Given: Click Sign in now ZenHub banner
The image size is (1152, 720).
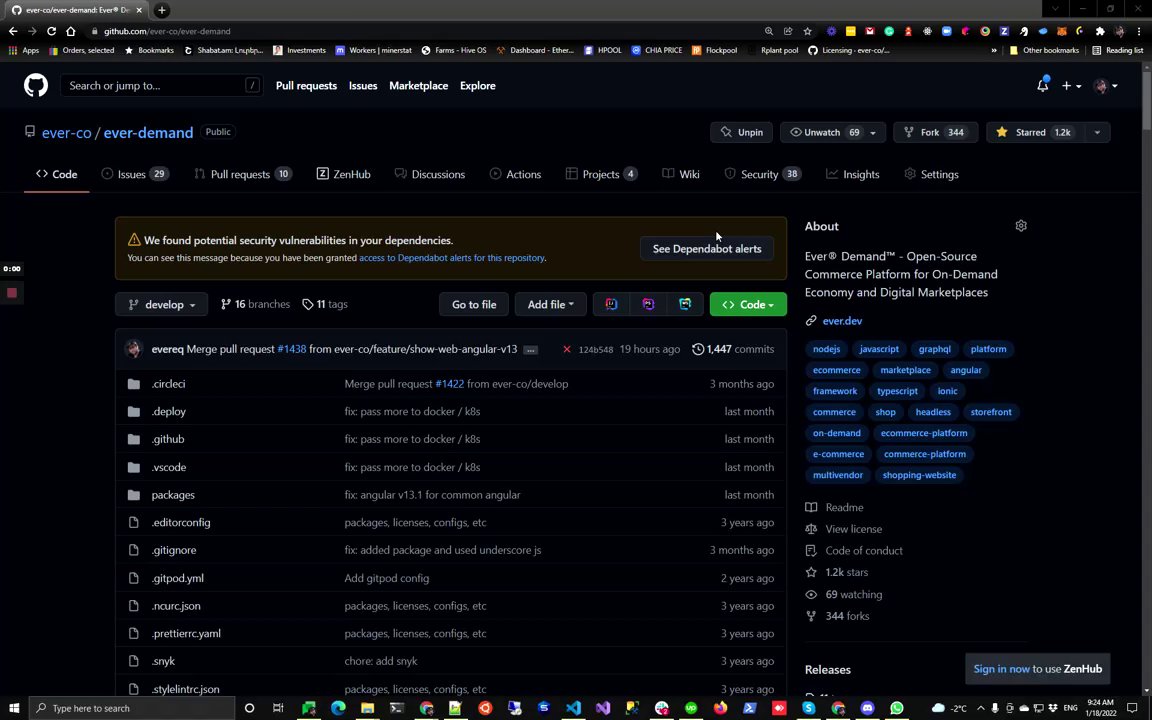Looking at the screenshot, I should tap(1037, 669).
